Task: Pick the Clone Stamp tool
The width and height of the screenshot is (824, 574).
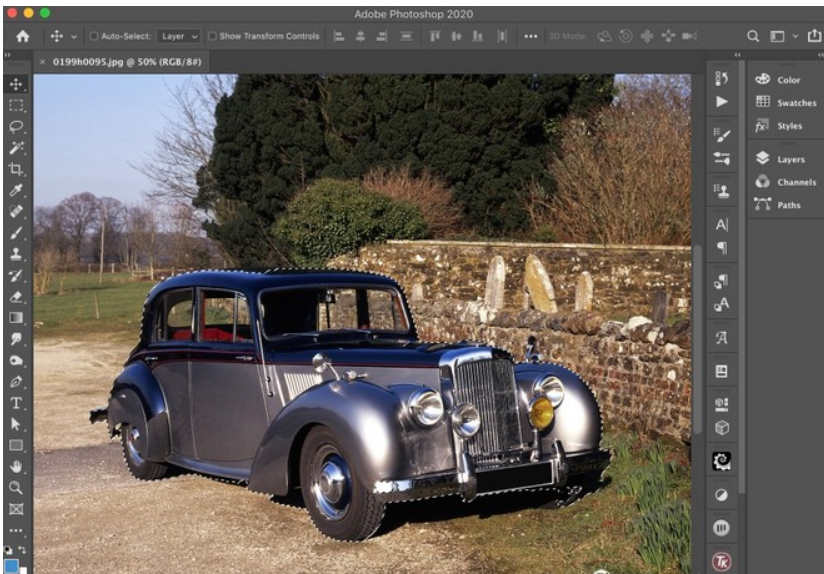Action: click(x=16, y=254)
